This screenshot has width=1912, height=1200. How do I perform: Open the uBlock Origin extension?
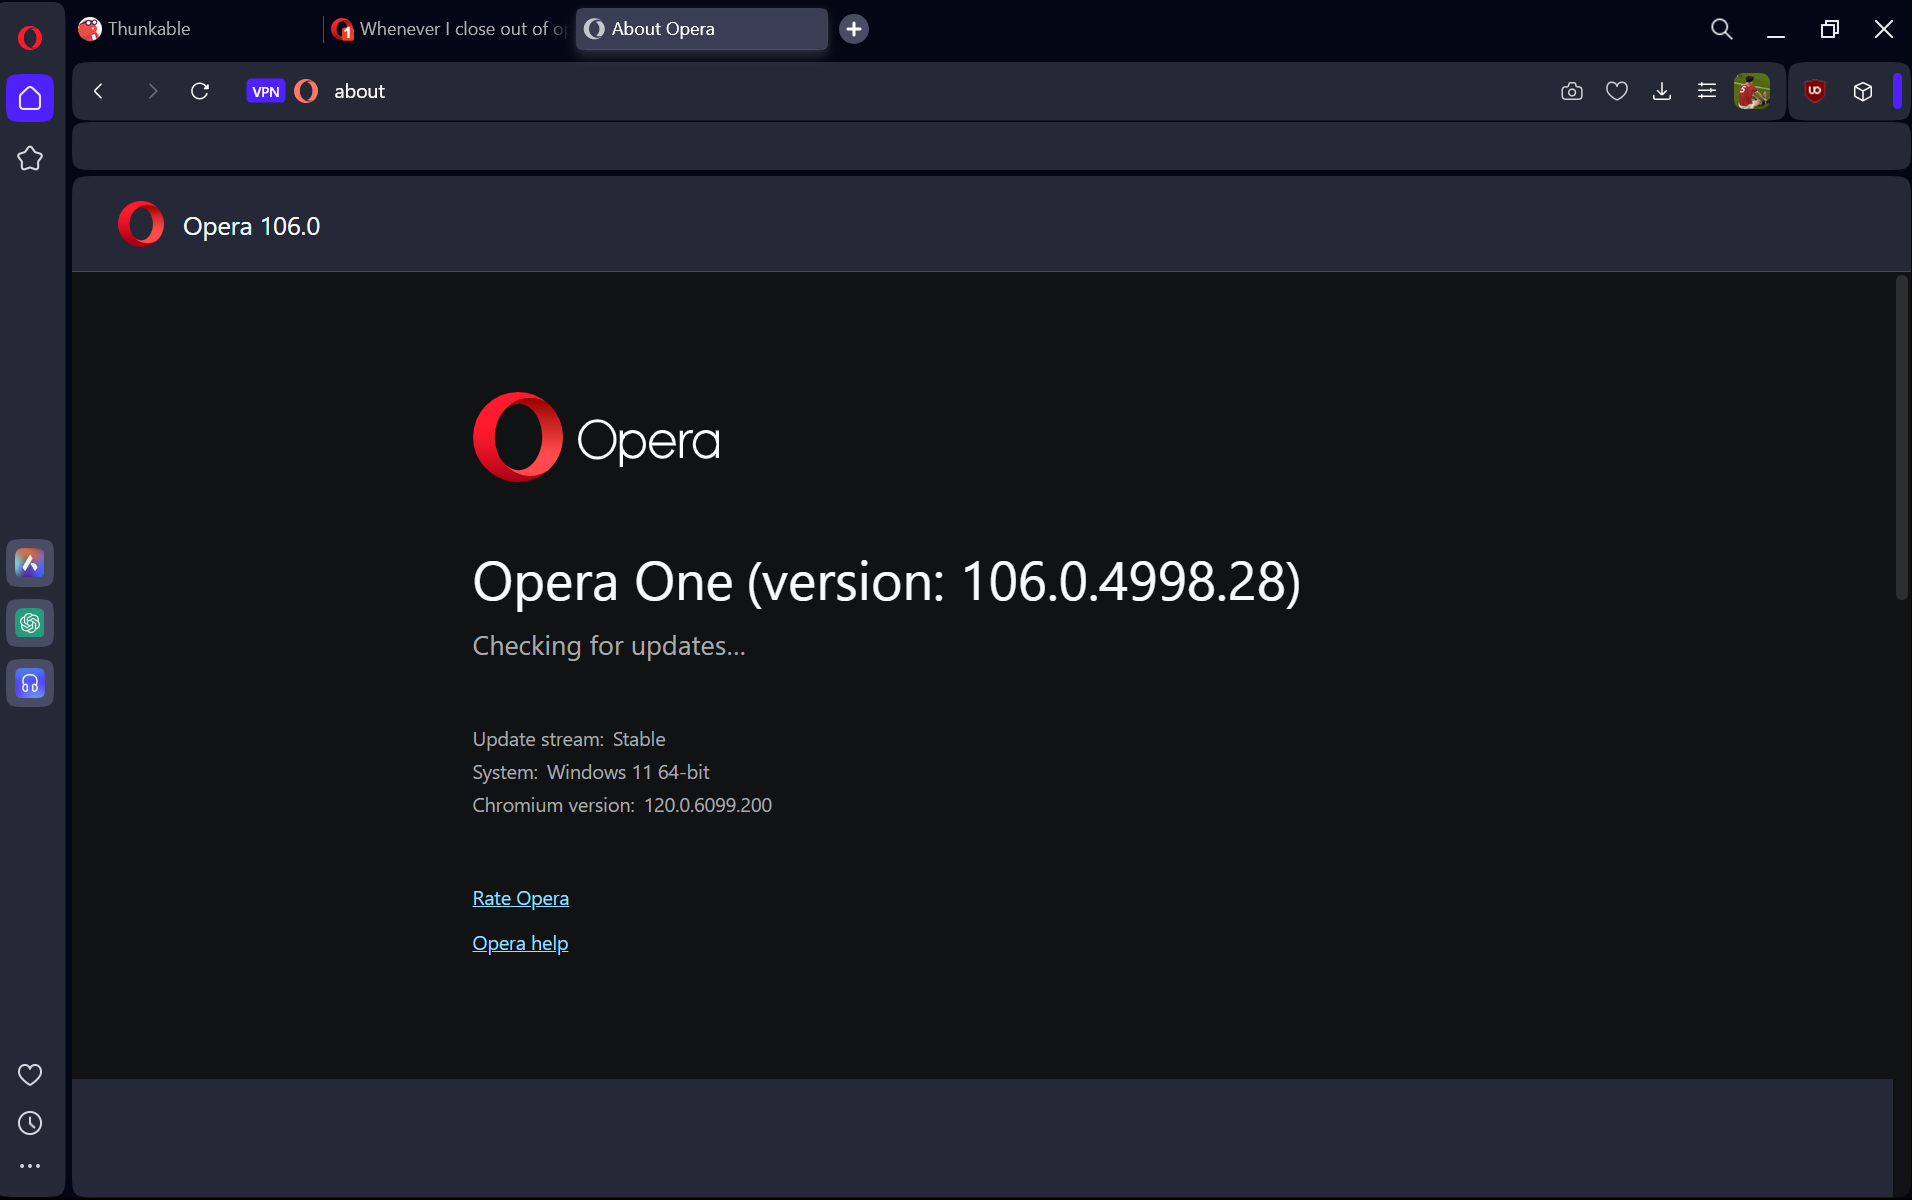tap(1815, 91)
